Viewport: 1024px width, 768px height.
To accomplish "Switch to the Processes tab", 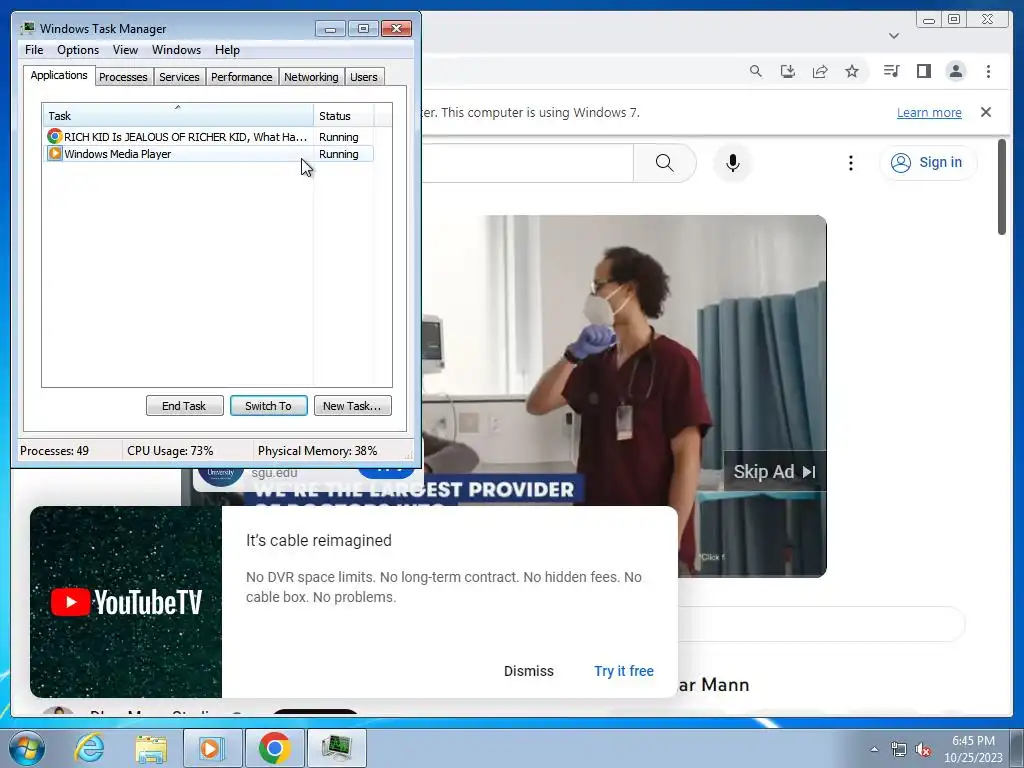I will pos(123,77).
